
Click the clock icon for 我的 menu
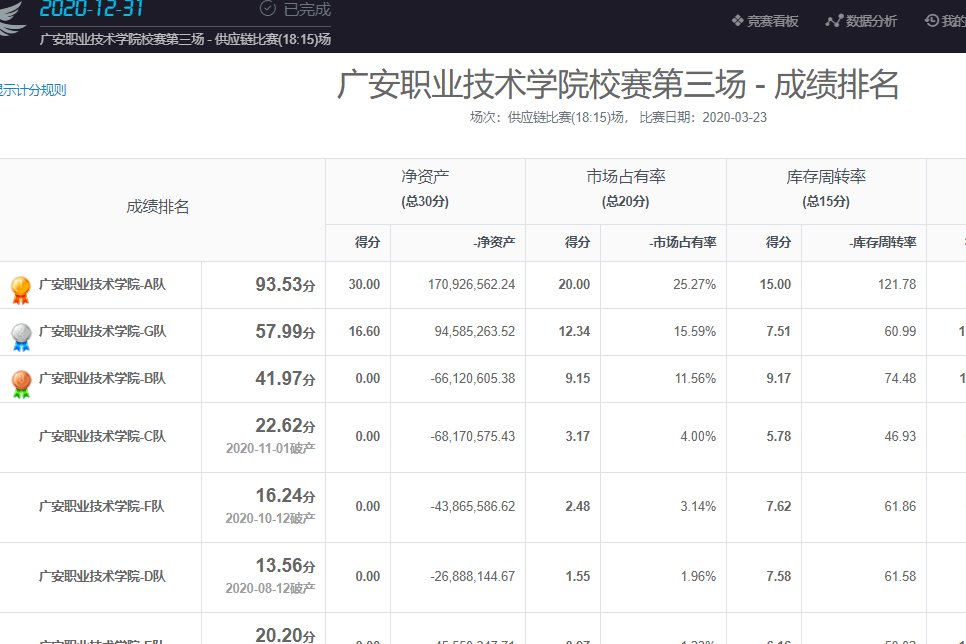[x=932, y=21]
